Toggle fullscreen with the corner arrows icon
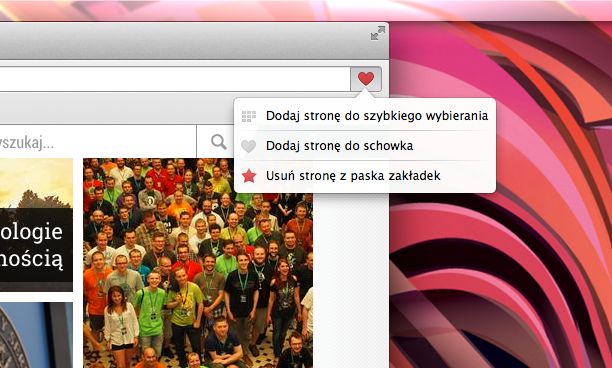This screenshot has height=368, width=612. point(378,33)
